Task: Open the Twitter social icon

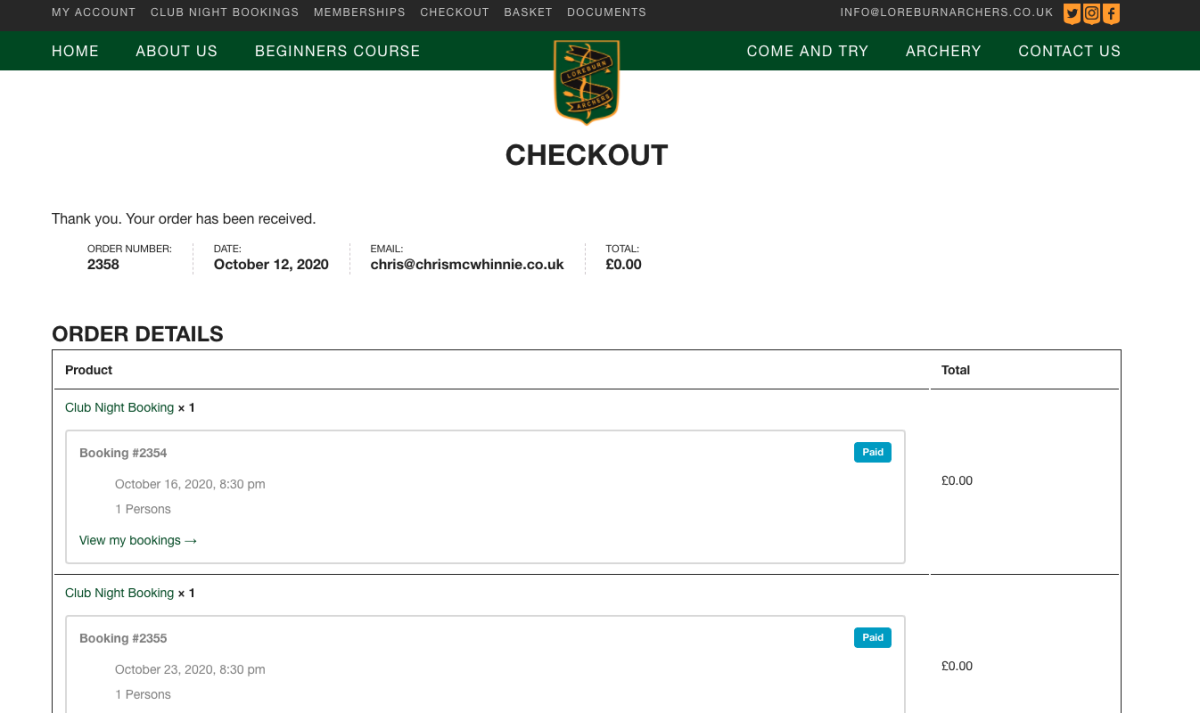Action: pos(1072,14)
